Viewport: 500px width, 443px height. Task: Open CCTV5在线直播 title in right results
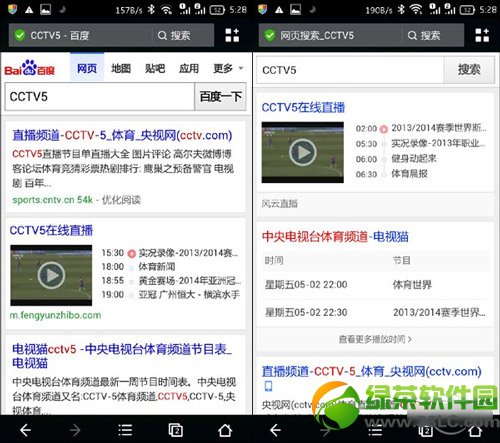(303, 107)
